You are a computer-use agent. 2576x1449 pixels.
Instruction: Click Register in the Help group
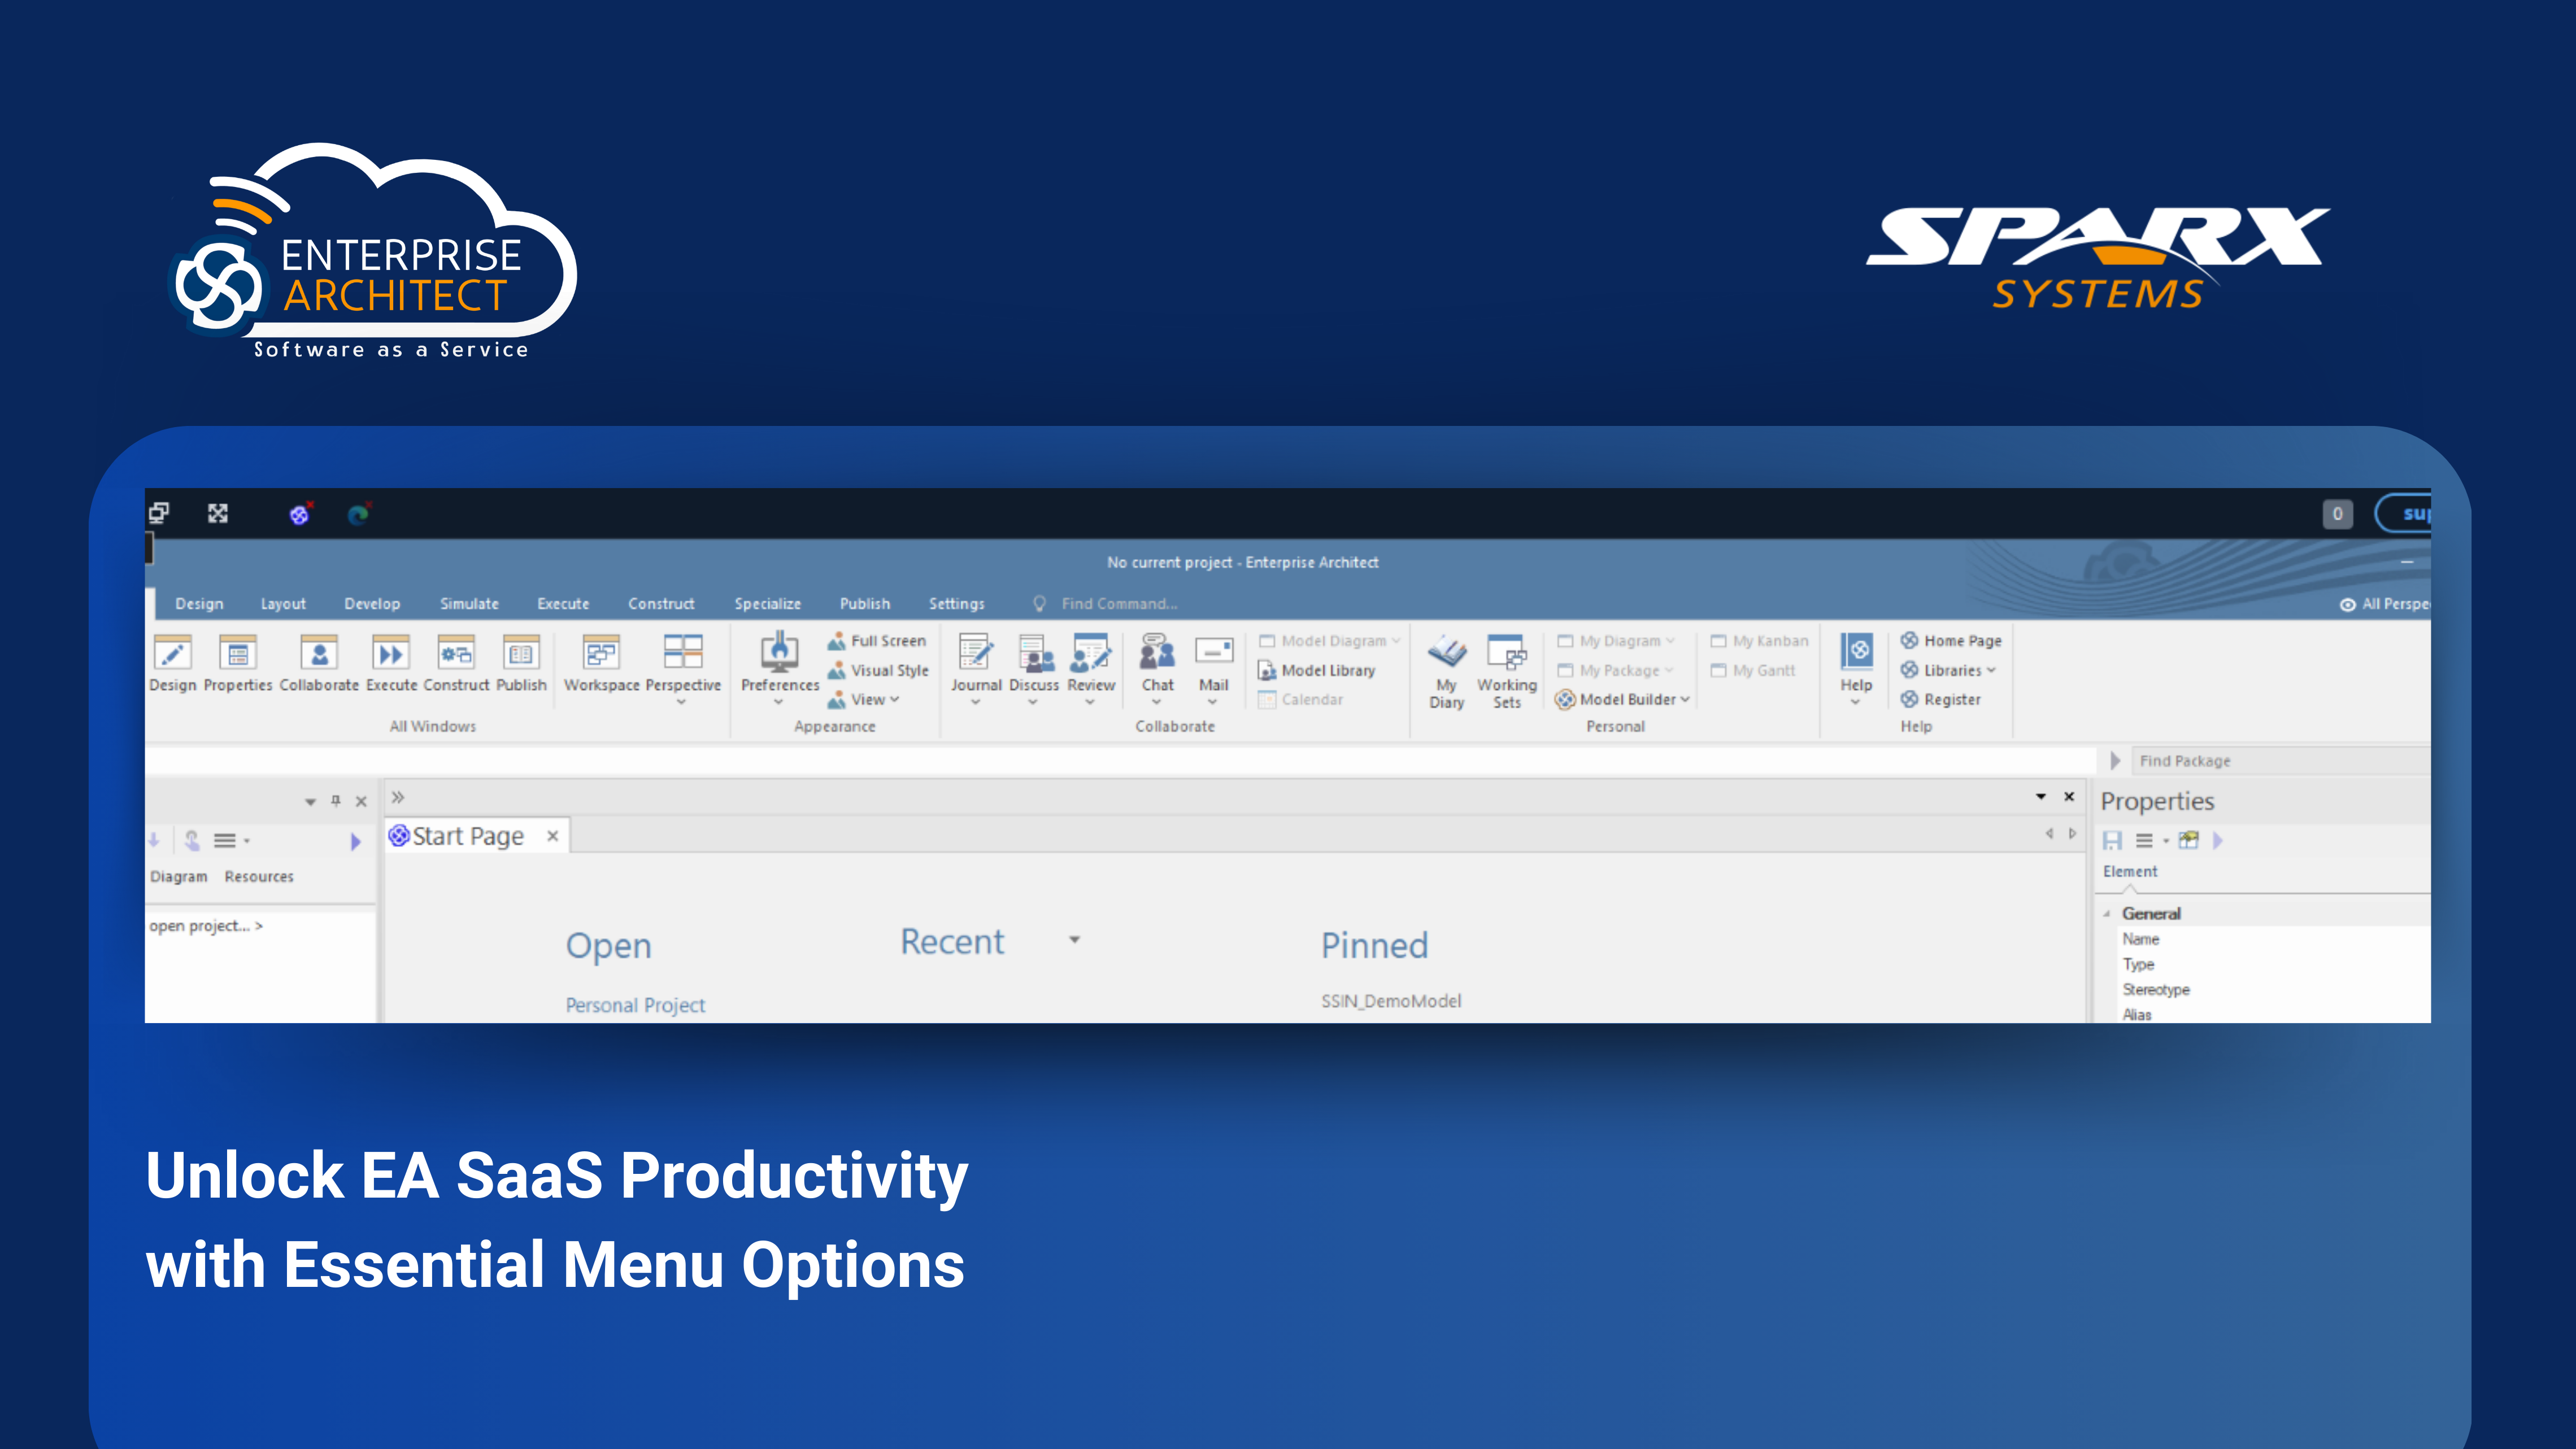[1941, 700]
